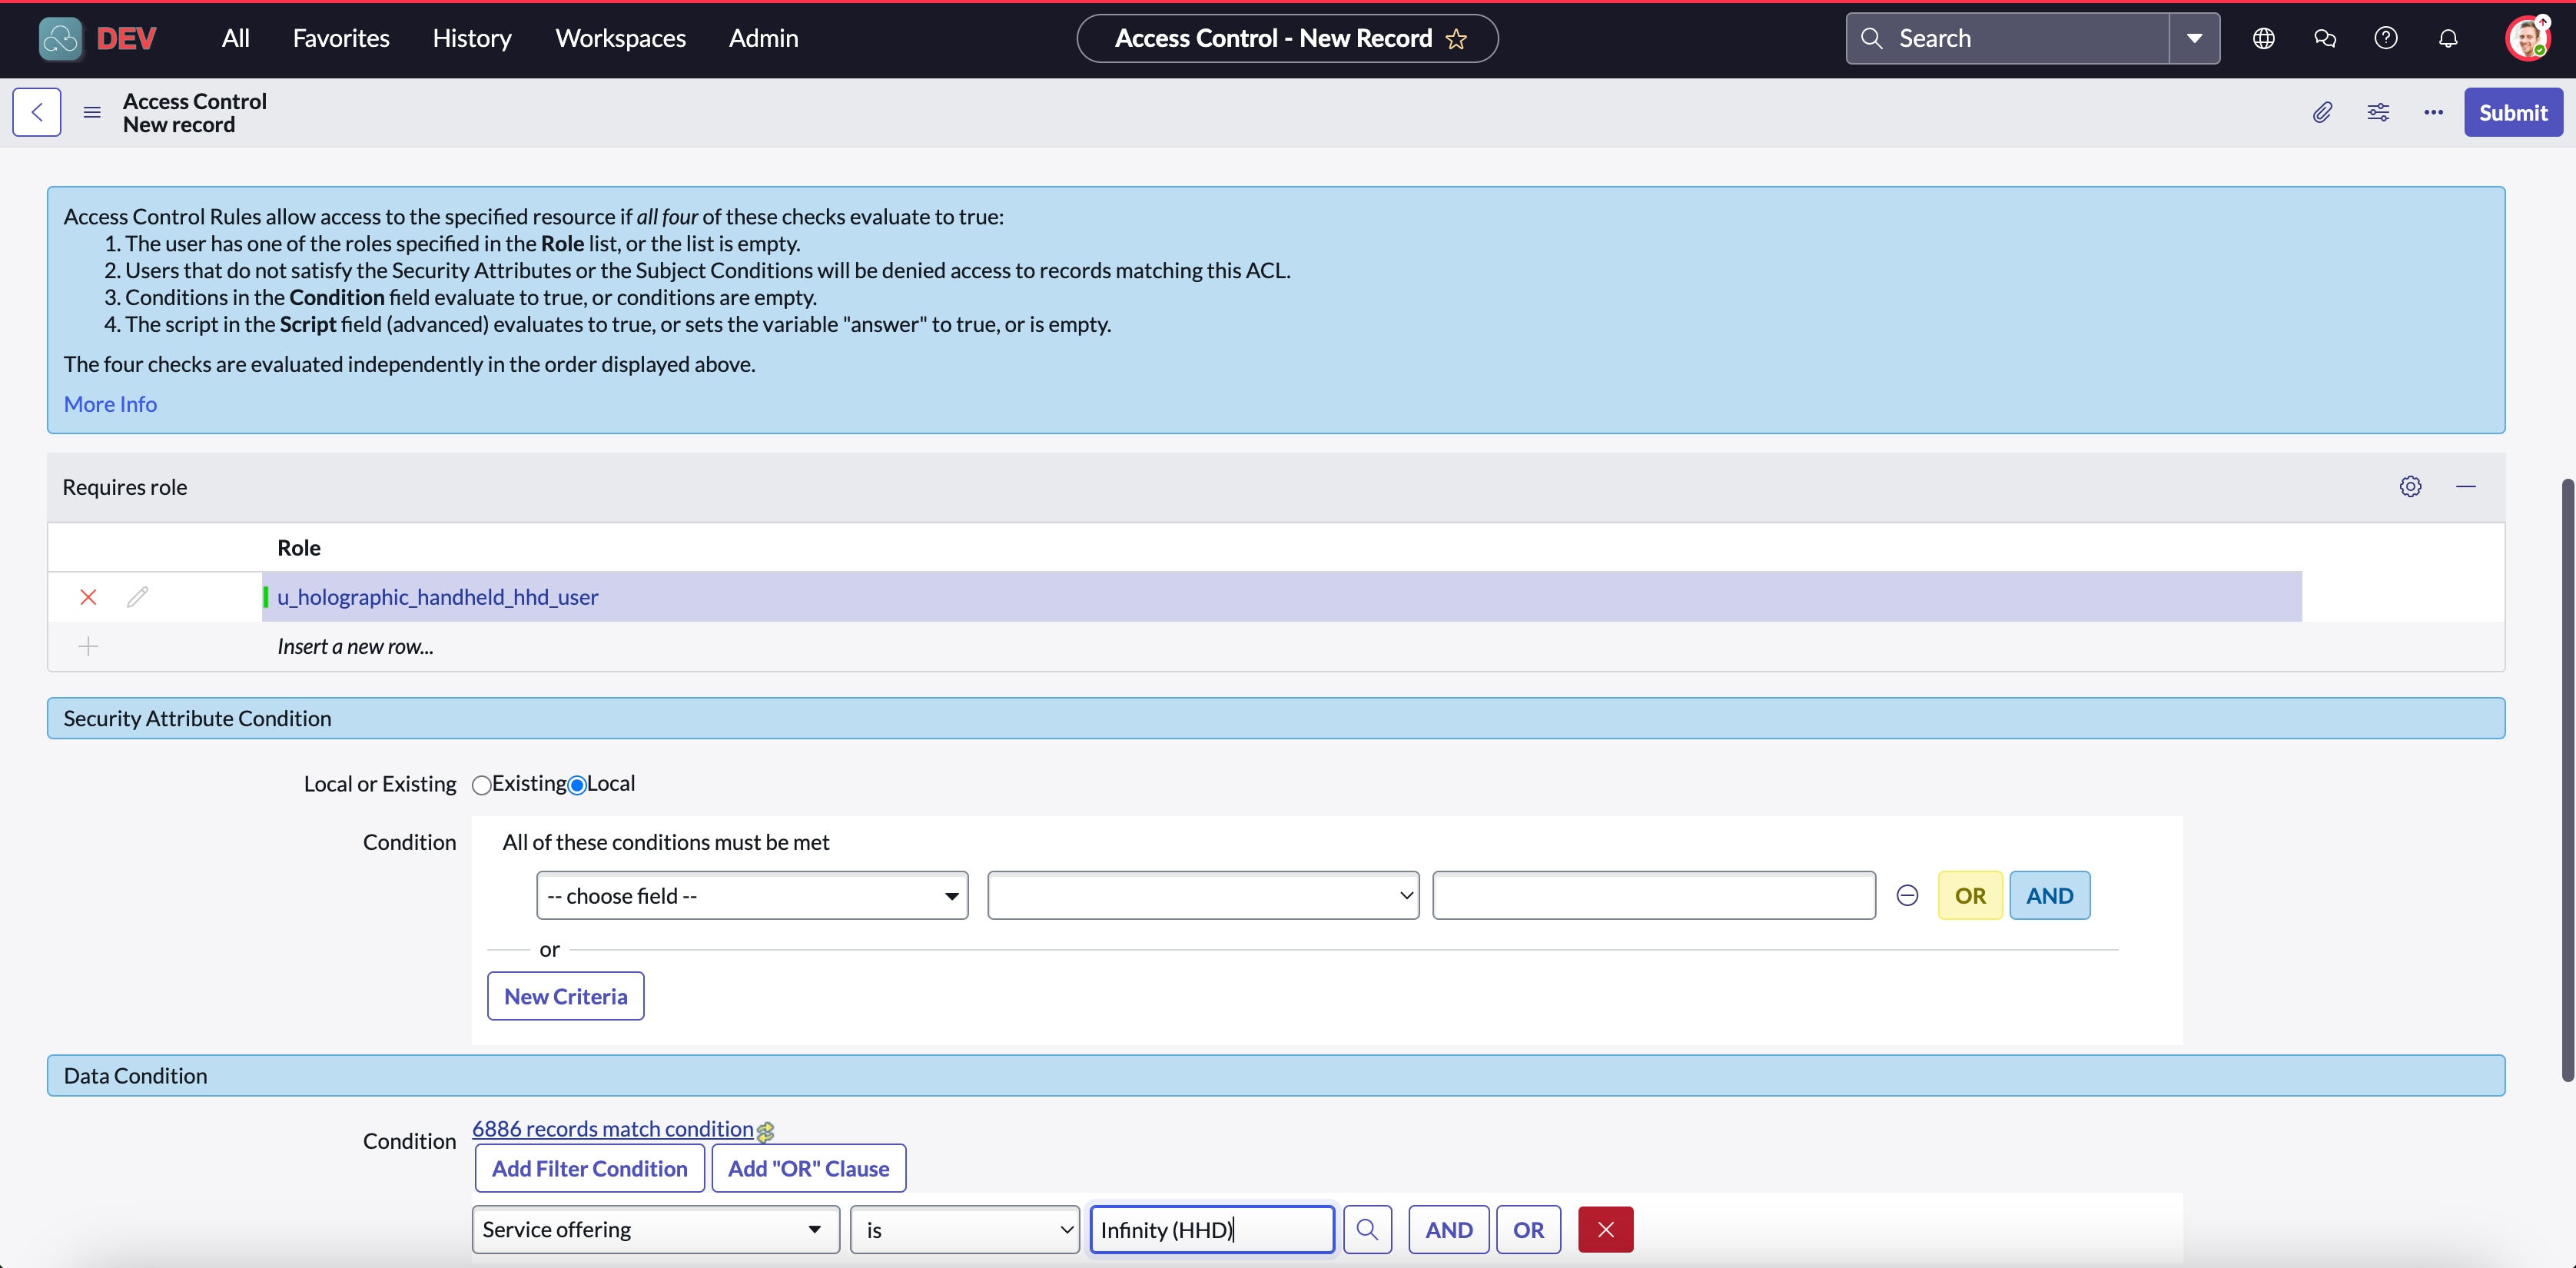Click the Access Control - New Record title pill

1287,38
